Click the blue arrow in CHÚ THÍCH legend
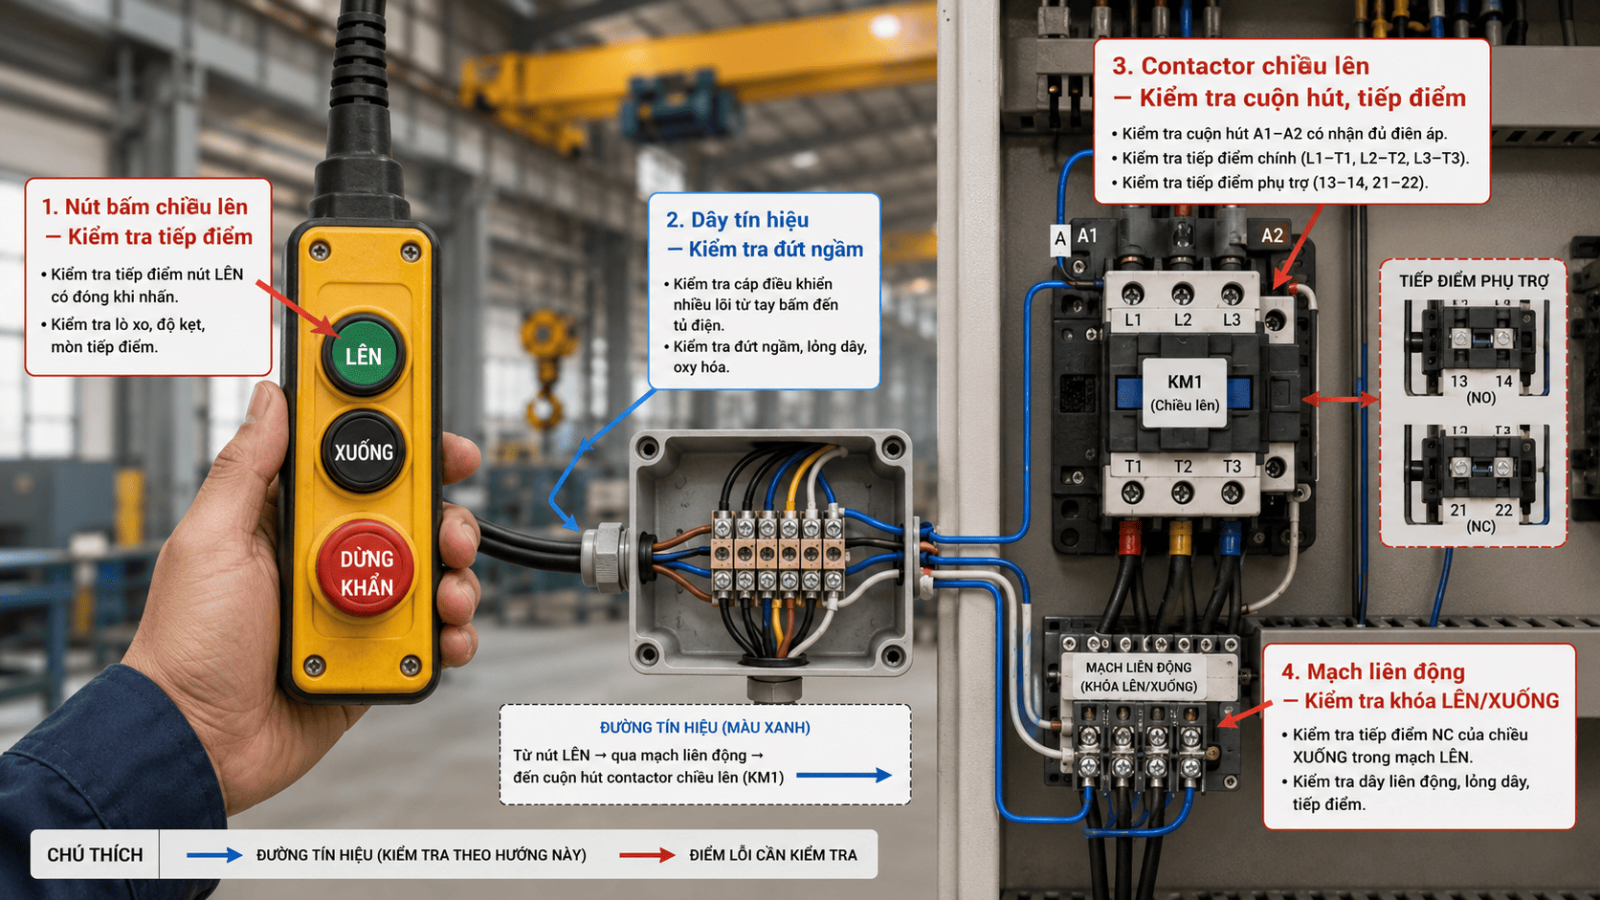 coord(214,855)
